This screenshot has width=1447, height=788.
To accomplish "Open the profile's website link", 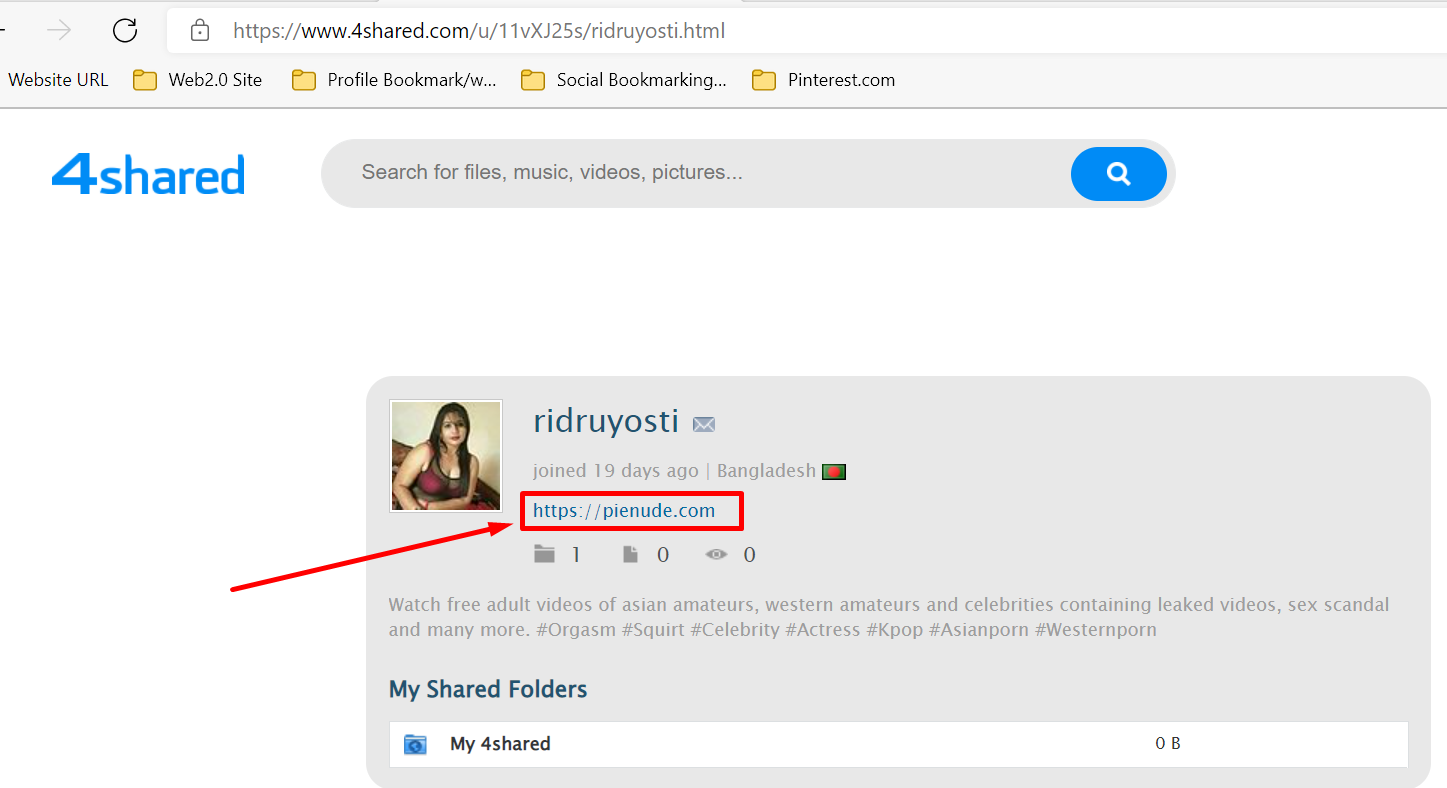I will coord(624,510).
